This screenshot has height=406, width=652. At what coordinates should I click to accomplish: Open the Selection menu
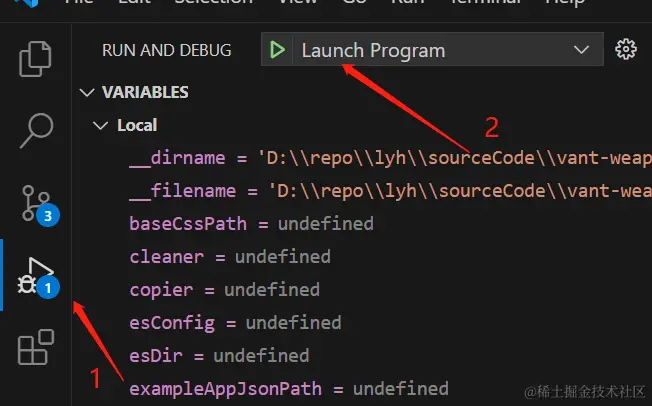213,3
